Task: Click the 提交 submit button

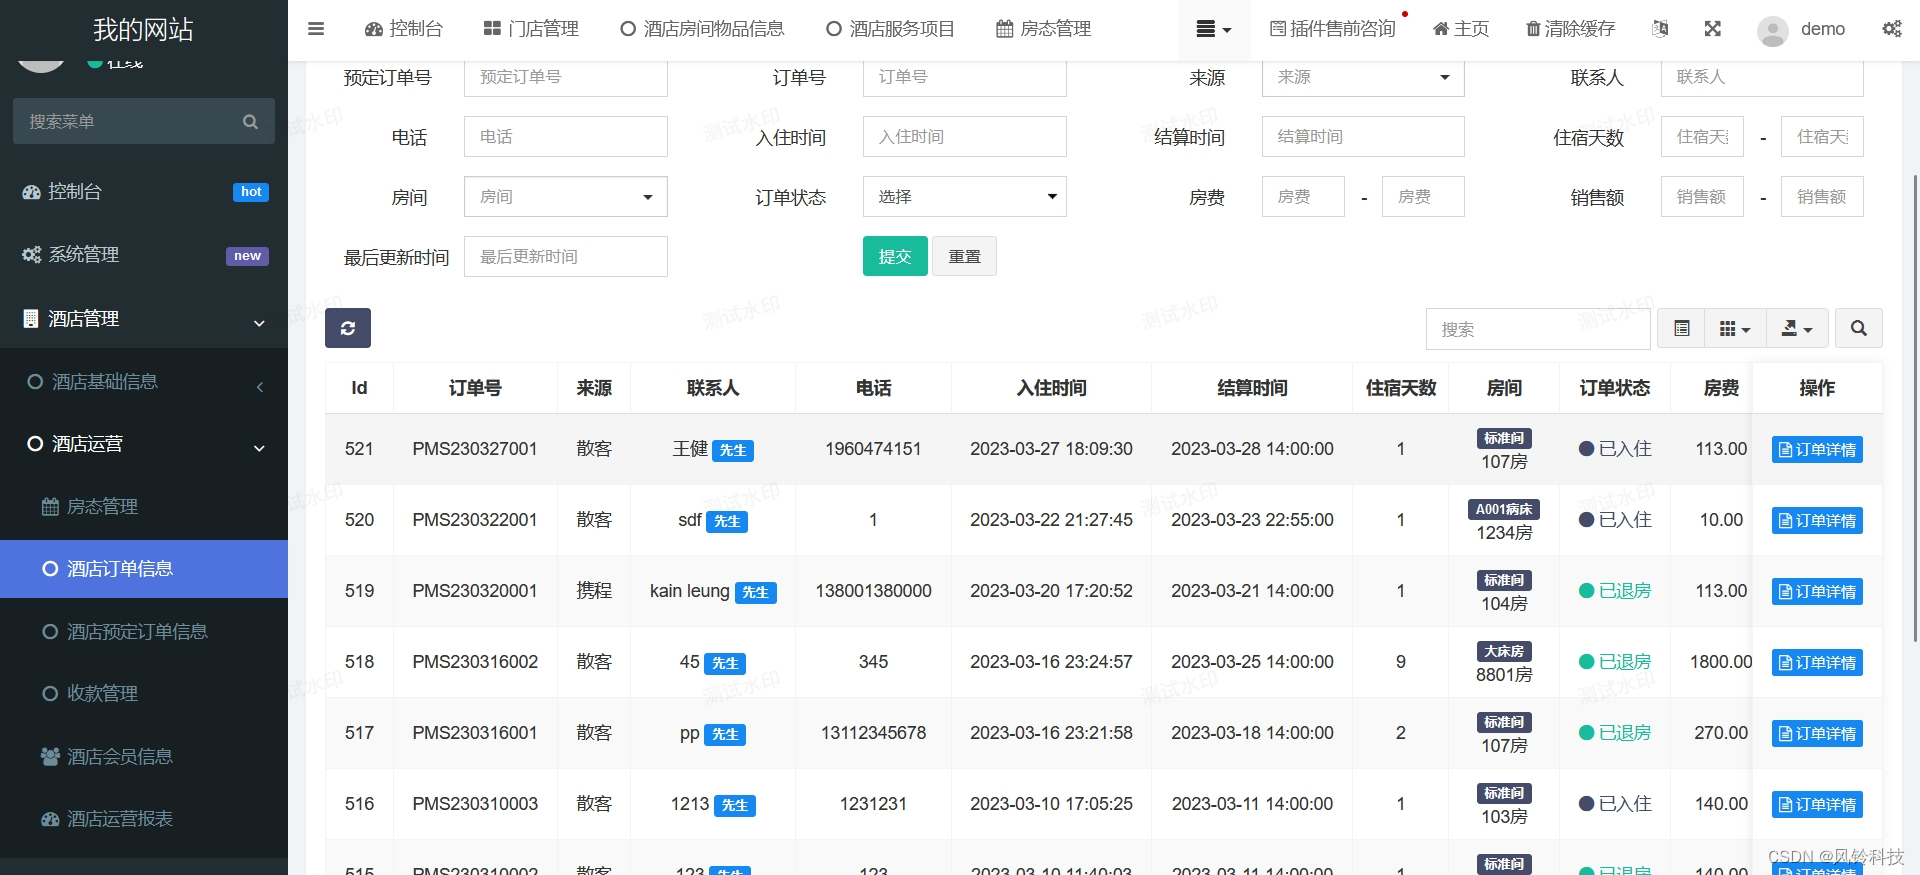Action: [895, 257]
